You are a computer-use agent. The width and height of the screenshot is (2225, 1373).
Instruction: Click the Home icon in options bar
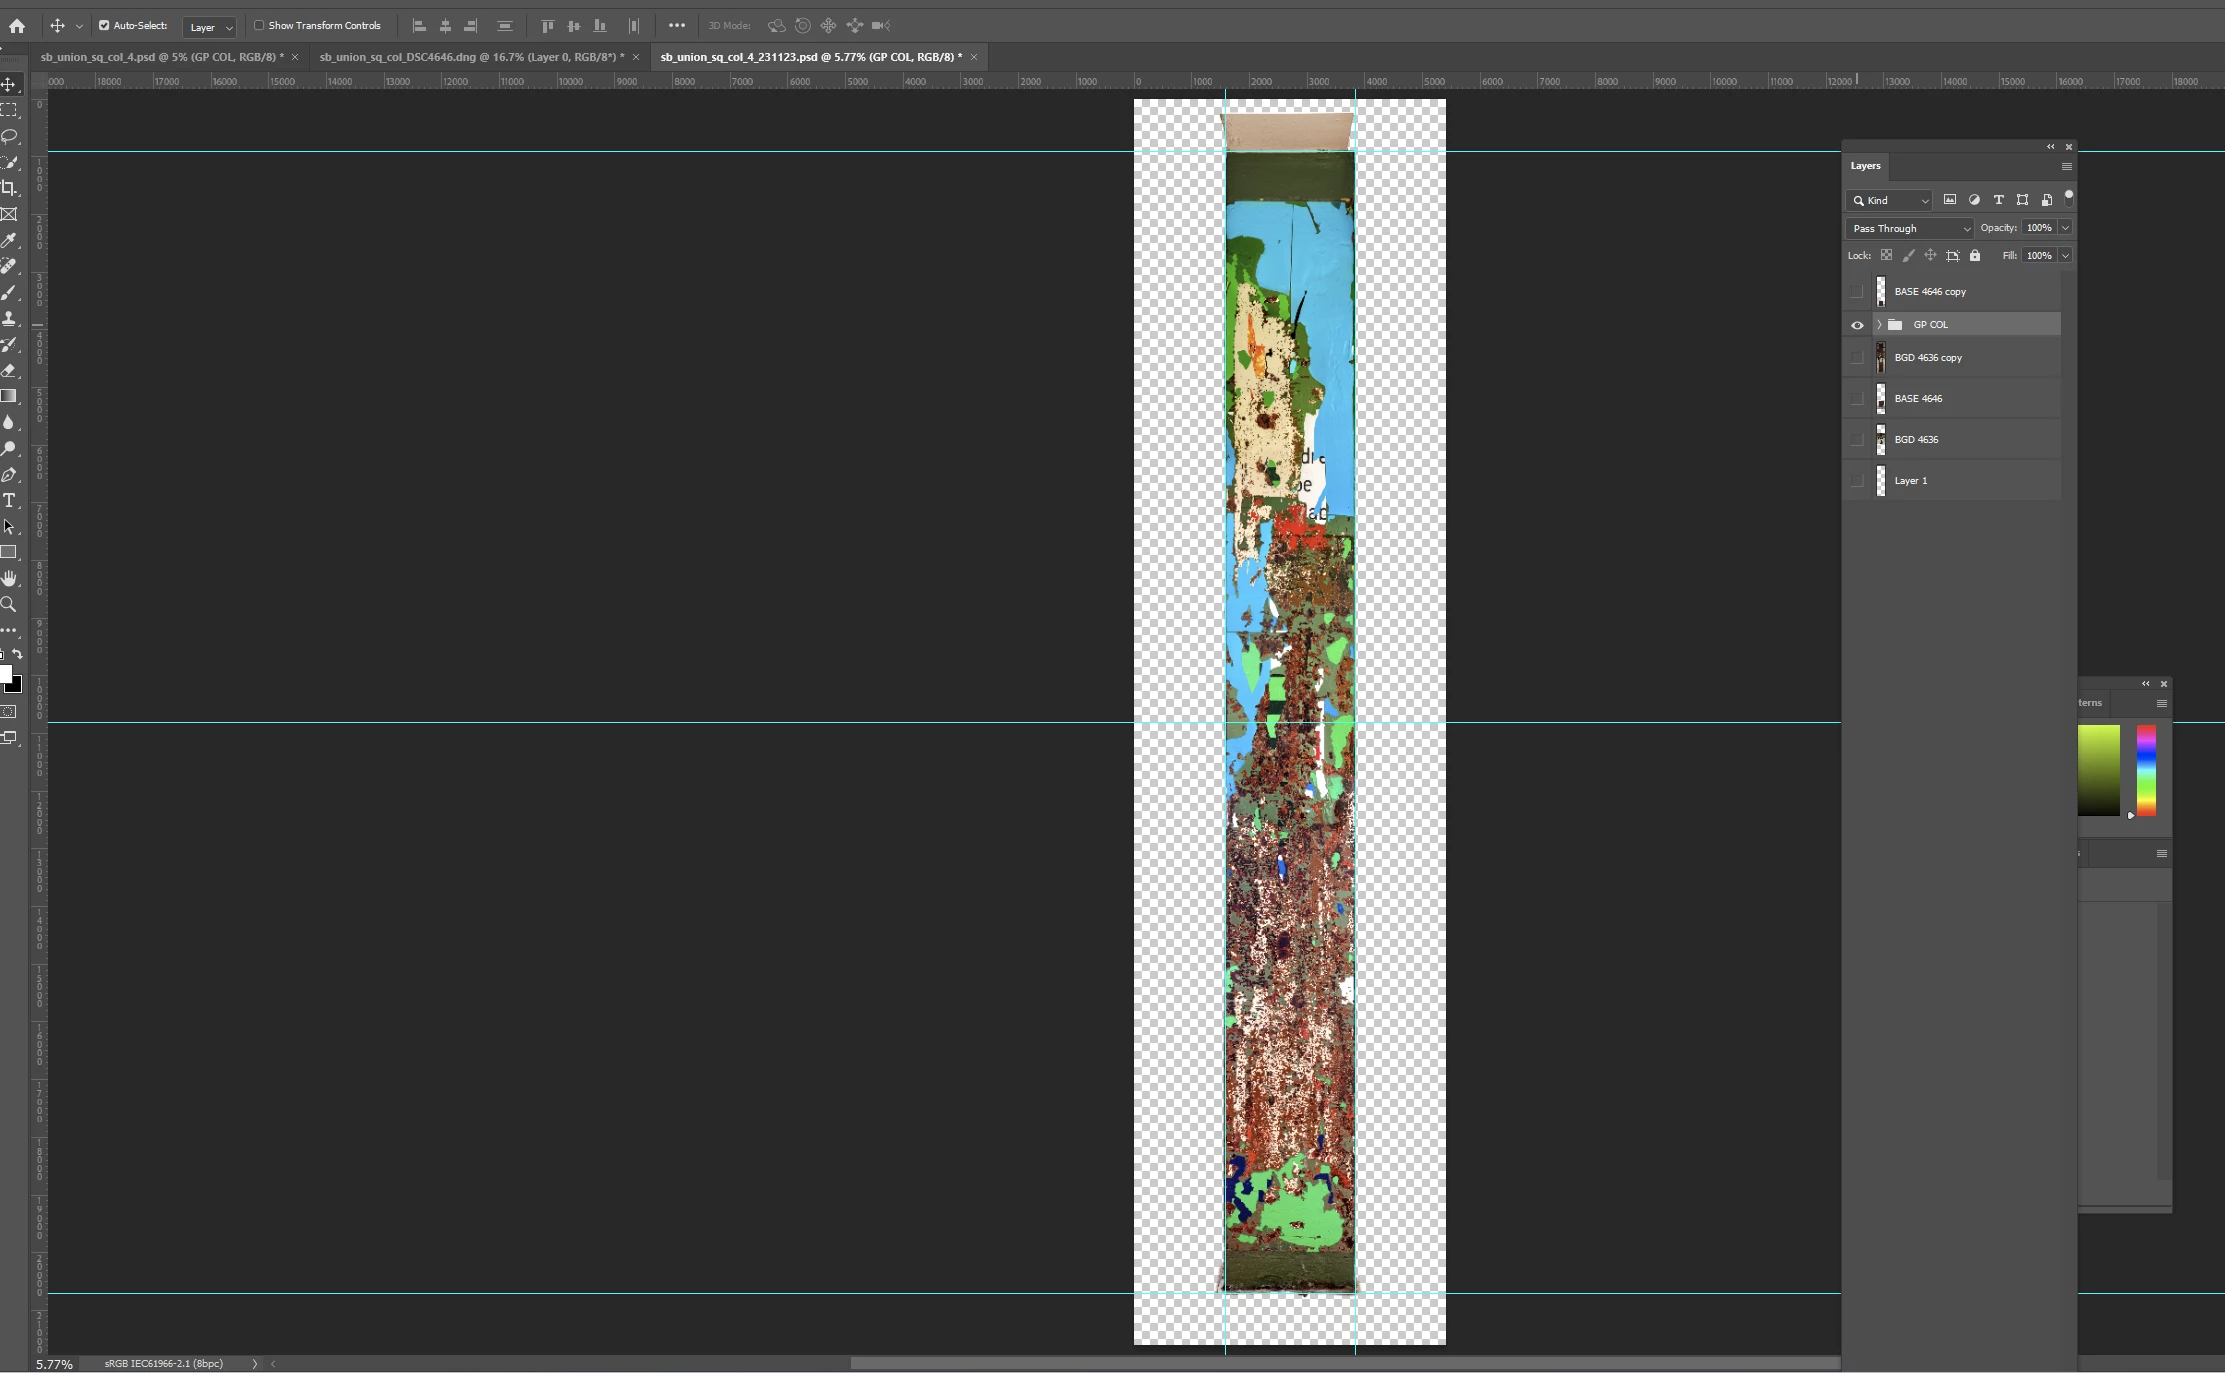[x=17, y=26]
